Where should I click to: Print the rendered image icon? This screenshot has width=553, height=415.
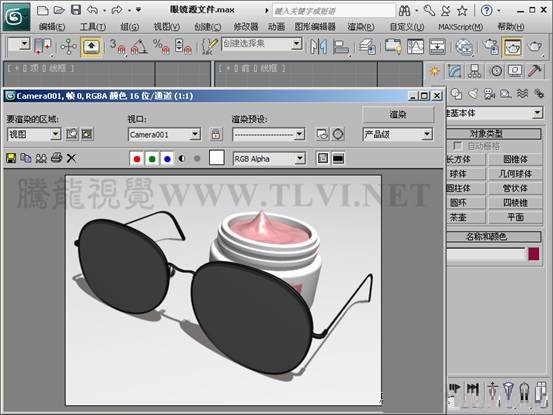[x=56, y=158]
